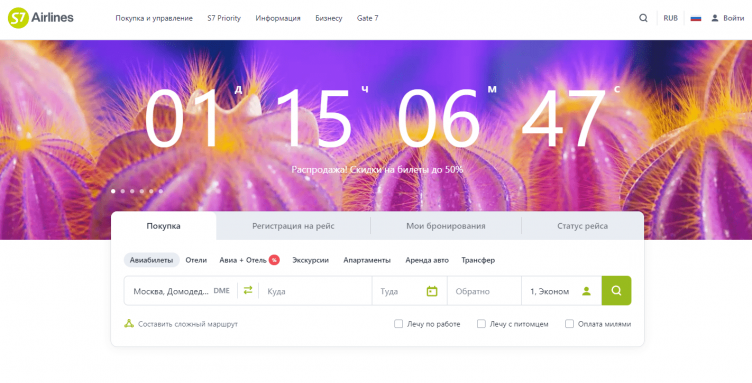752x383 pixels.
Task: Select the second banner slide dot
Action: (x=123, y=191)
